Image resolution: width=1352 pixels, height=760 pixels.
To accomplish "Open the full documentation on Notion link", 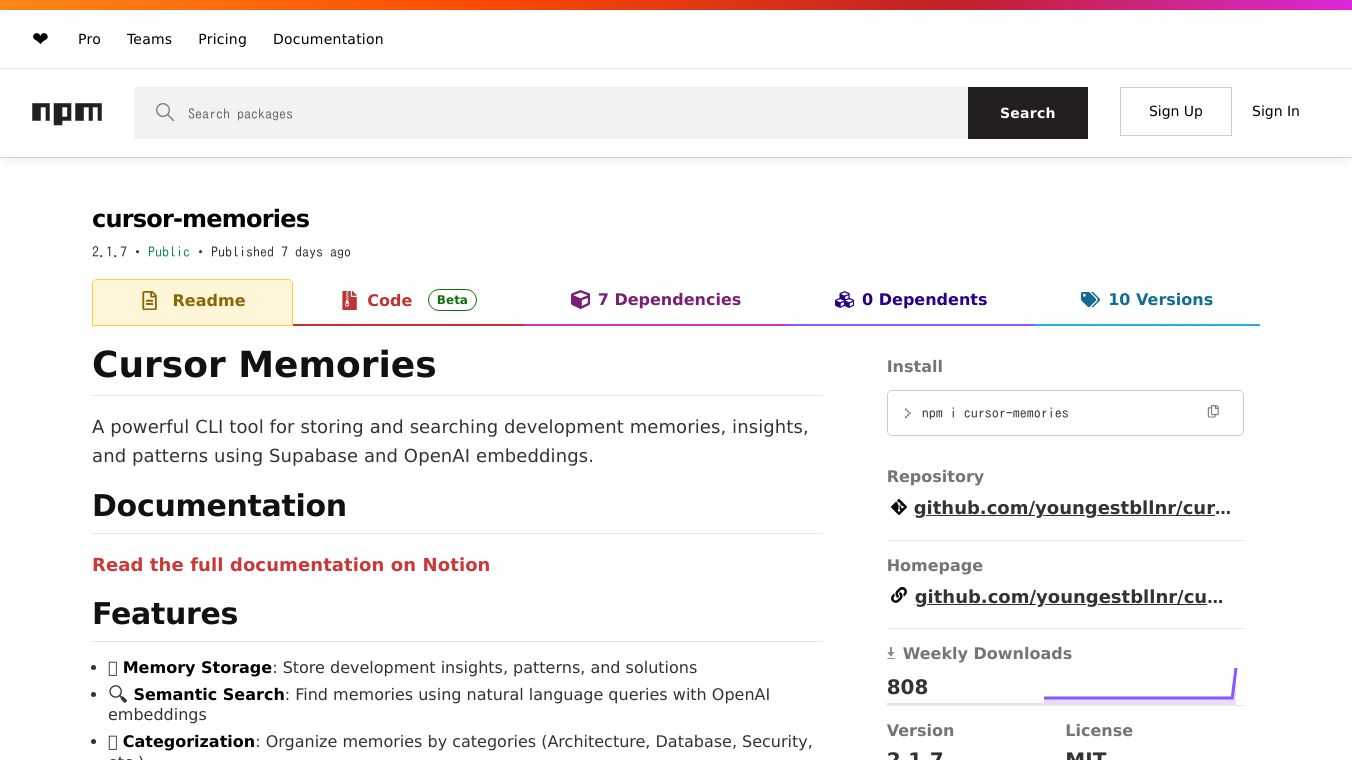I will (291, 565).
